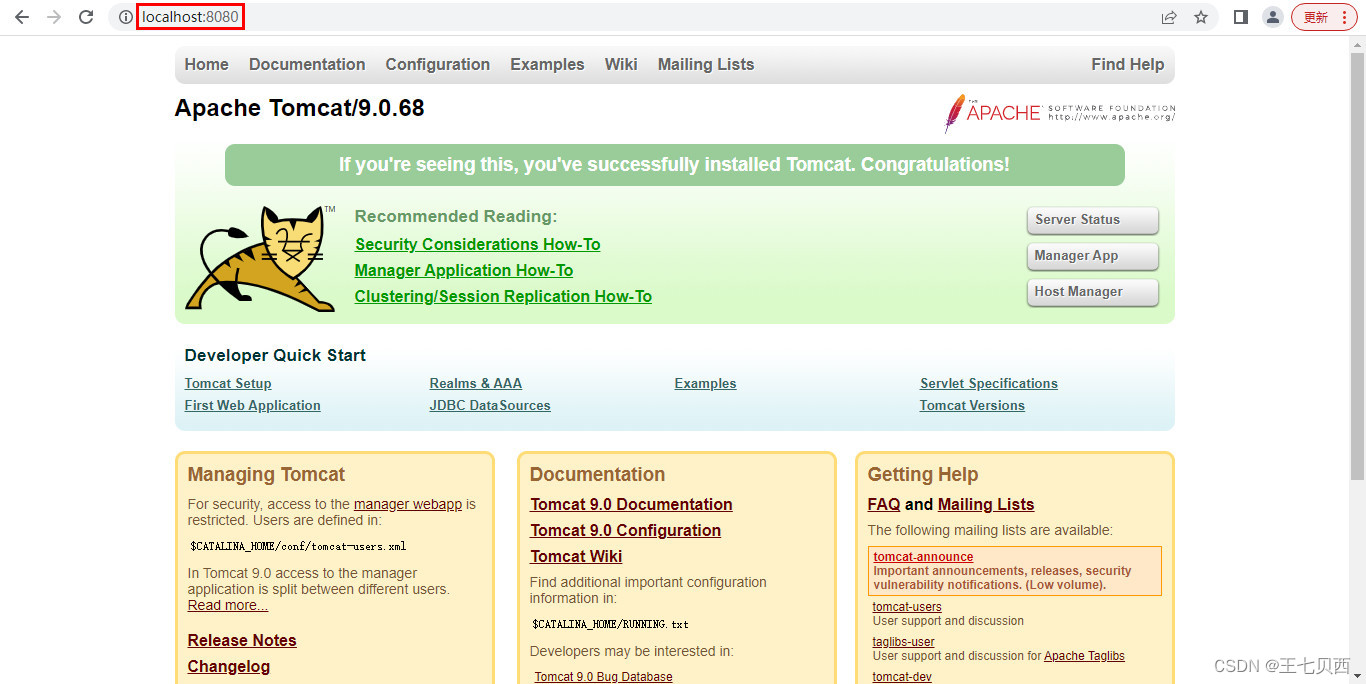Click the $CATALINA_HOME/RUNNING.txt path text
Viewport: 1366px width, 684px height.
[x=610, y=625]
